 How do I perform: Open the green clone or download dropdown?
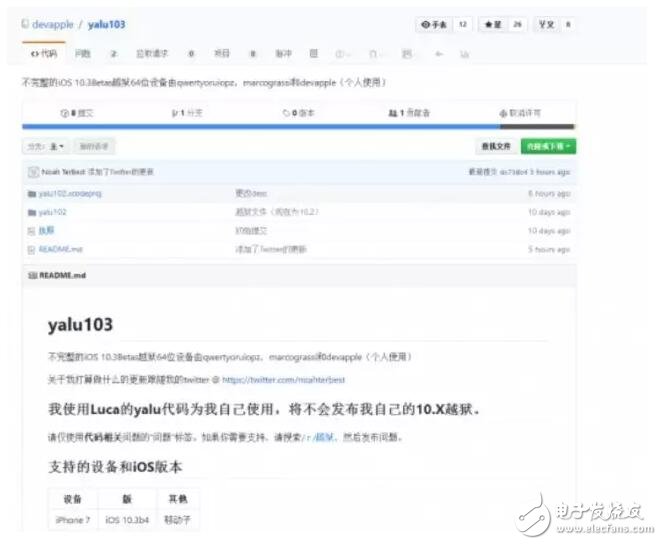(x=547, y=147)
